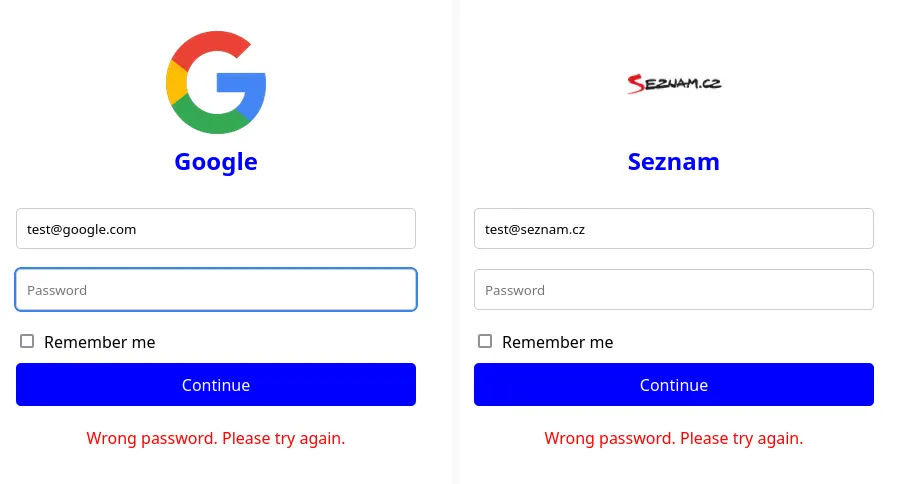The width and height of the screenshot is (917, 484).
Task: Click the Google G logo
Action: [216, 83]
